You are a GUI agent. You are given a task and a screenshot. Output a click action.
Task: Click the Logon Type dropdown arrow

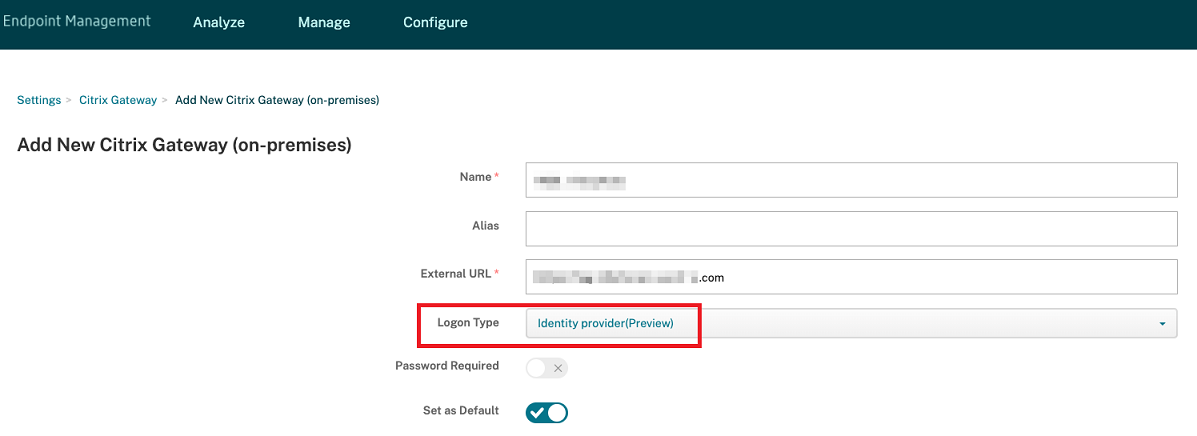pyautogui.click(x=1162, y=324)
